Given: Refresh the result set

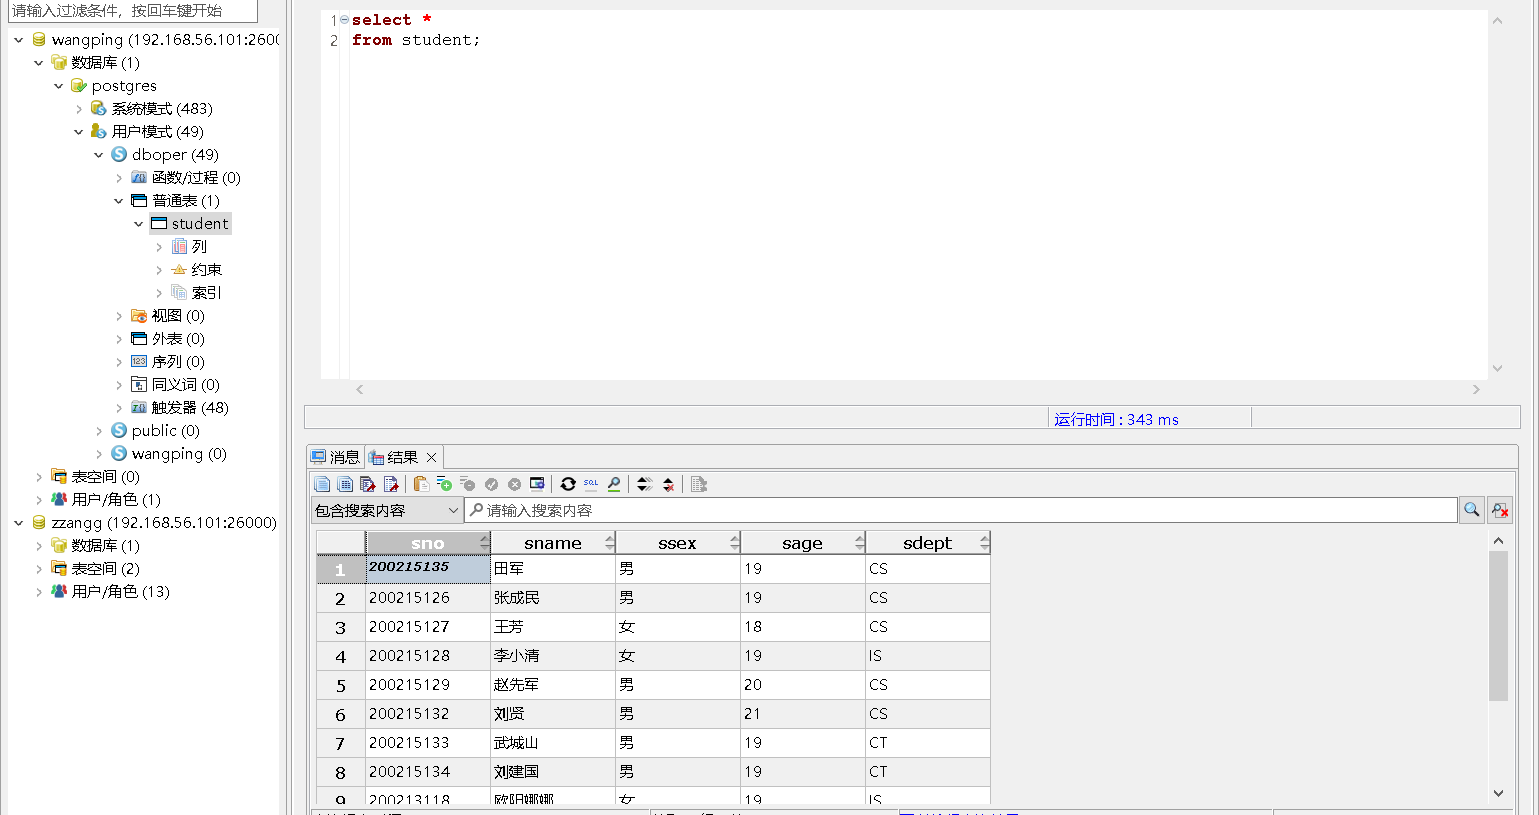Looking at the screenshot, I should pyautogui.click(x=568, y=484).
